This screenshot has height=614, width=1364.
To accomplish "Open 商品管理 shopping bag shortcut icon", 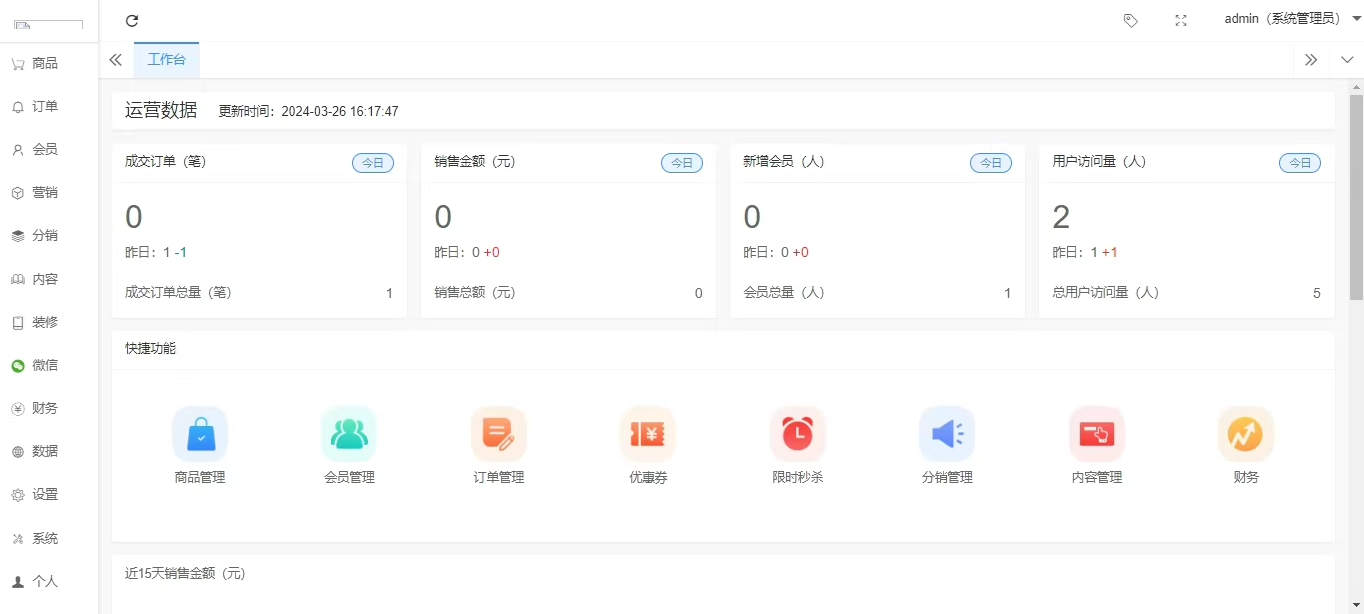I will pyautogui.click(x=200, y=434).
